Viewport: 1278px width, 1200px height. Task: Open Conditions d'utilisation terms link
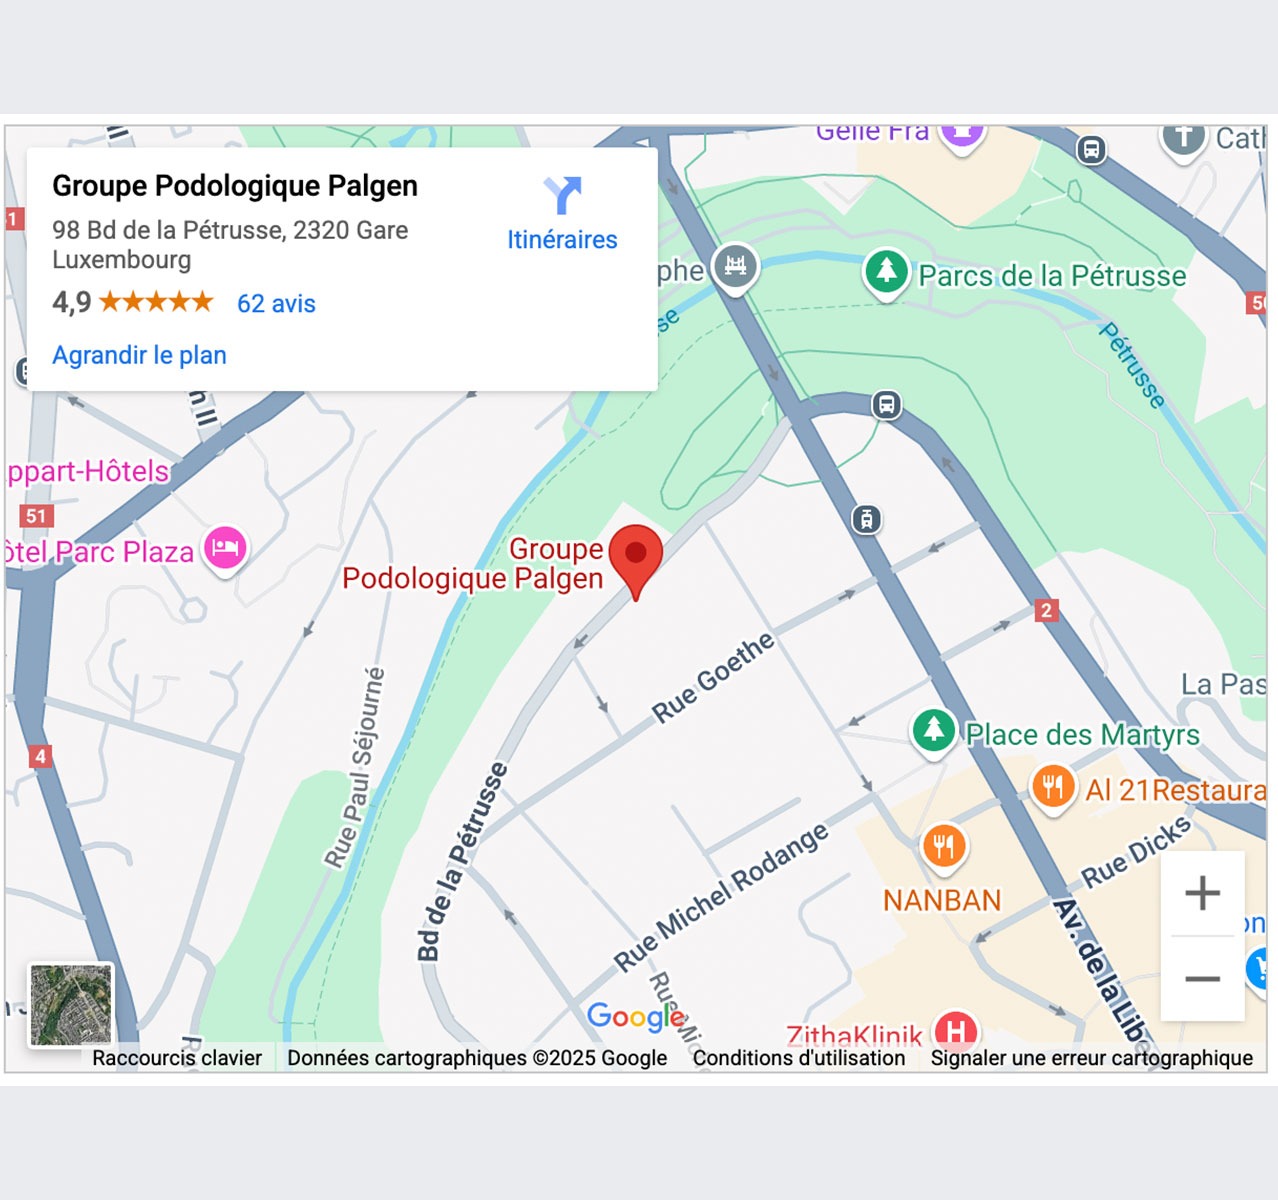click(x=799, y=1058)
